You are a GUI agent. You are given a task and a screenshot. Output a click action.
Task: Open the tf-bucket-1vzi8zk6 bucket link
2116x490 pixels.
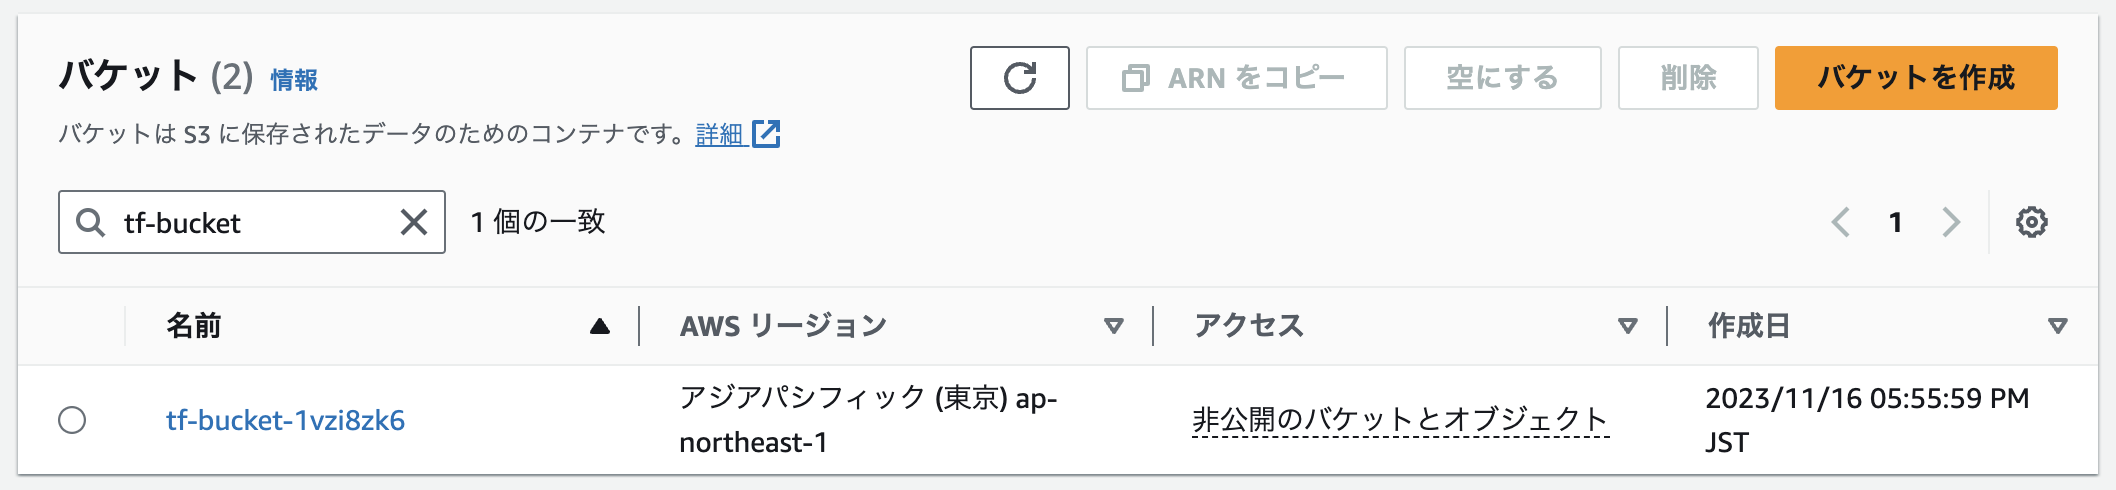pos(285,420)
